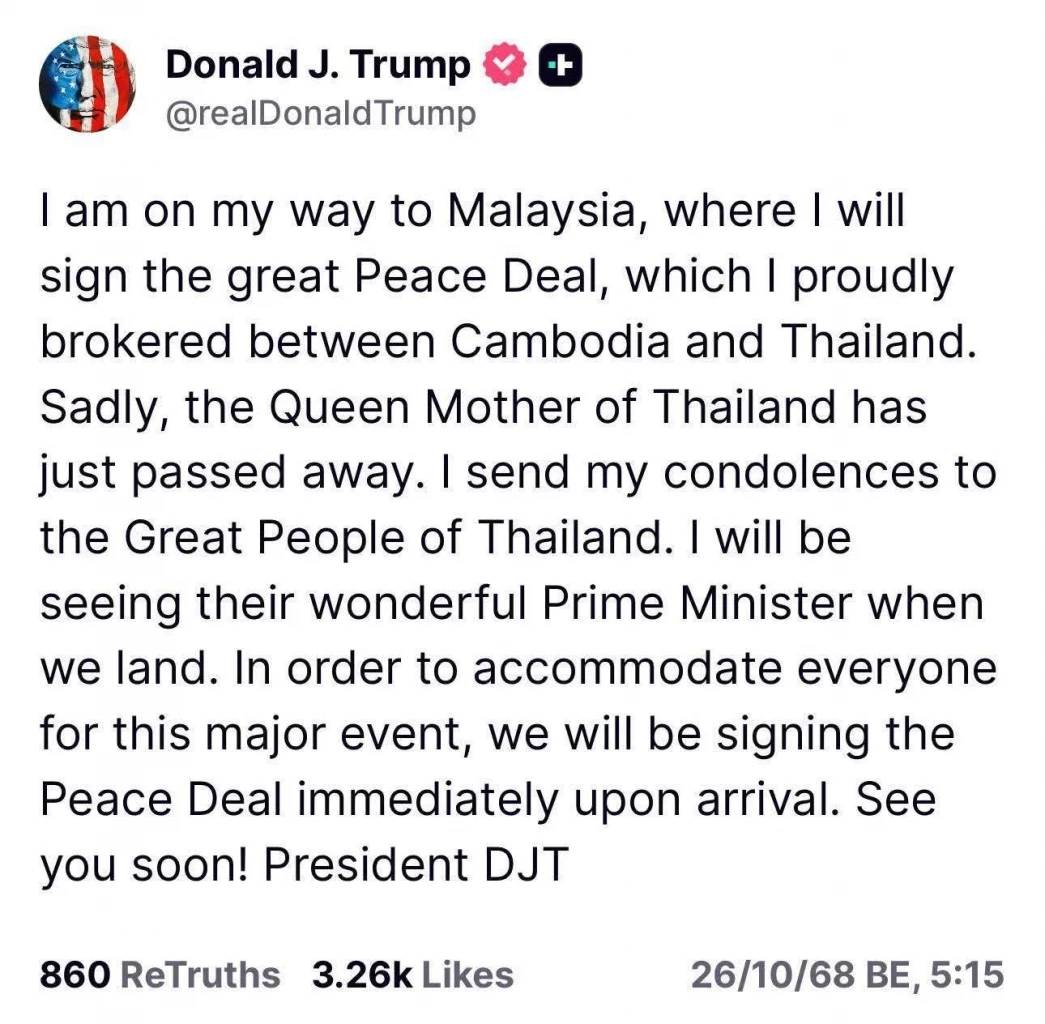1045x1024 pixels.
Task: Open the @realDonaldTrump handle
Action: tap(321, 112)
